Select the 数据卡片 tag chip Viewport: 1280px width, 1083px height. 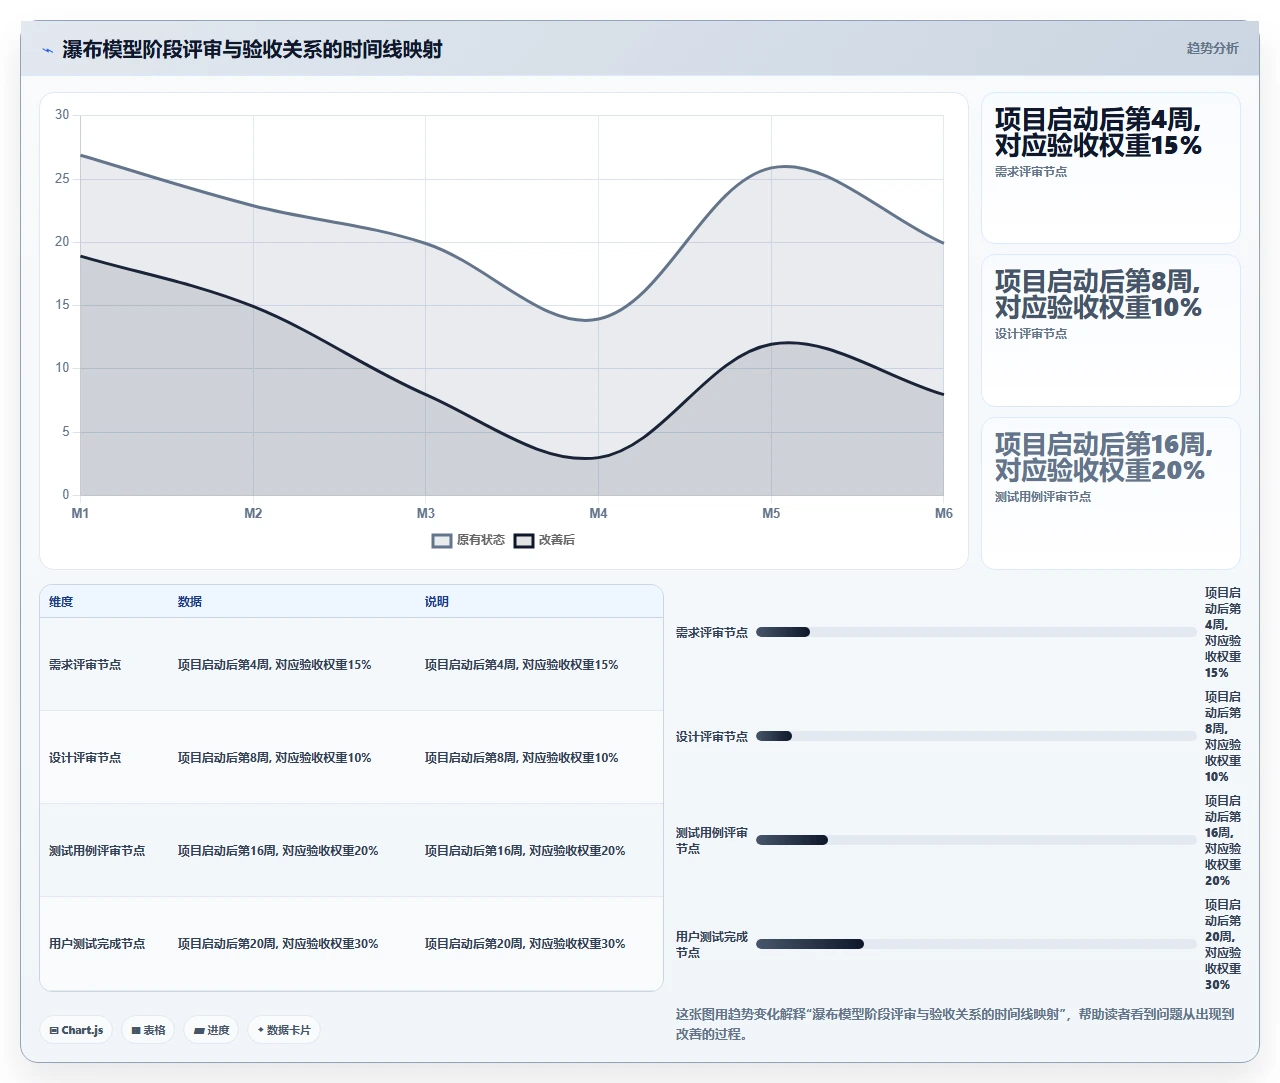pyautogui.click(x=284, y=1030)
